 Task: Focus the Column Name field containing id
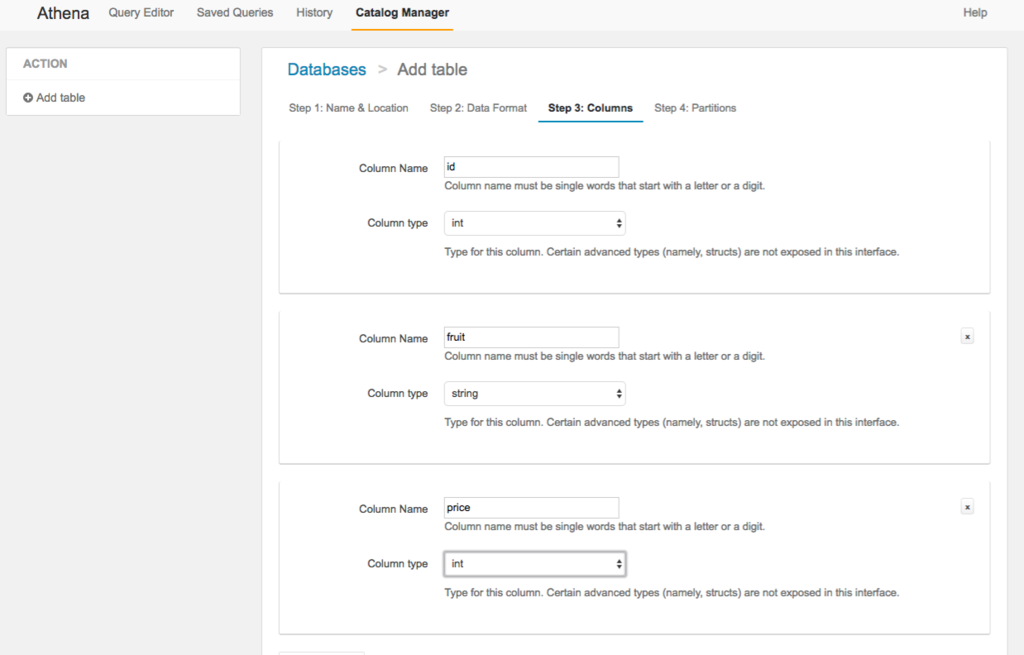pos(532,167)
